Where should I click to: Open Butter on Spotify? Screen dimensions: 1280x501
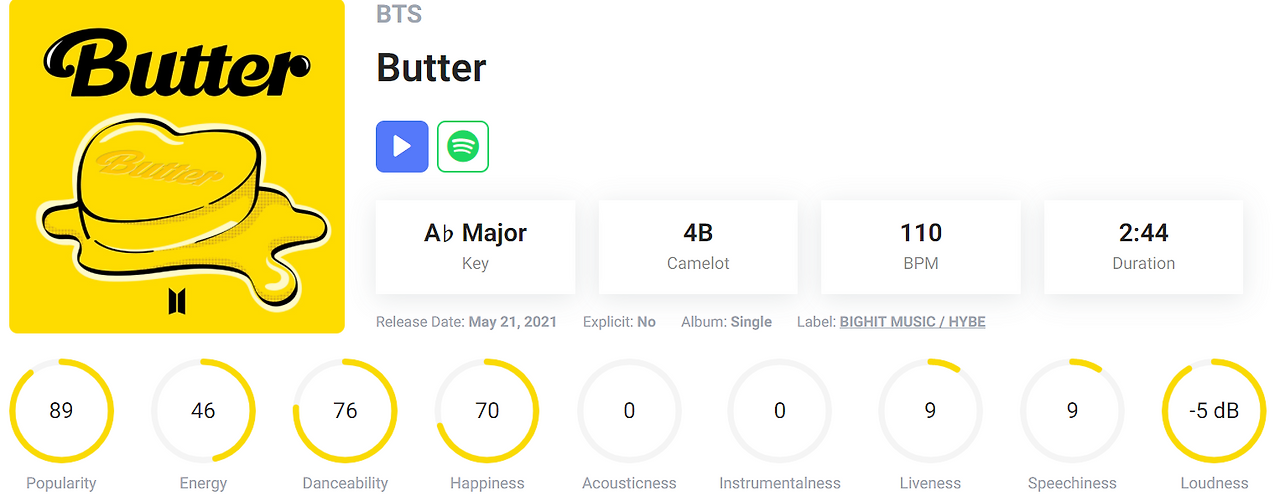tap(463, 146)
